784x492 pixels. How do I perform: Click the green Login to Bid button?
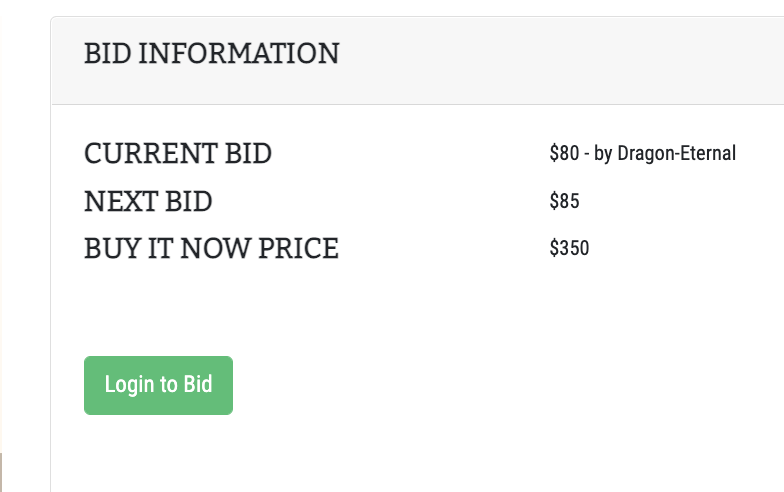point(158,385)
